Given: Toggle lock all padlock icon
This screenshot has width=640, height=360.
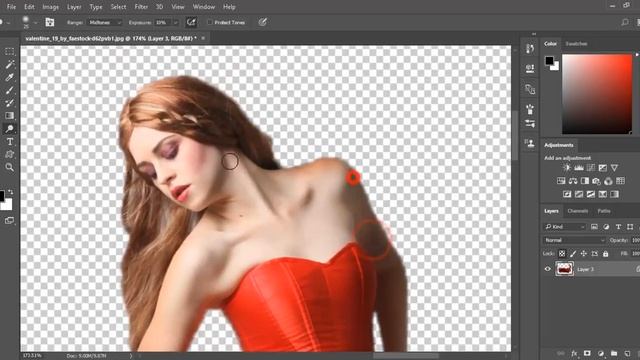Looking at the screenshot, I should coord(605,253).
